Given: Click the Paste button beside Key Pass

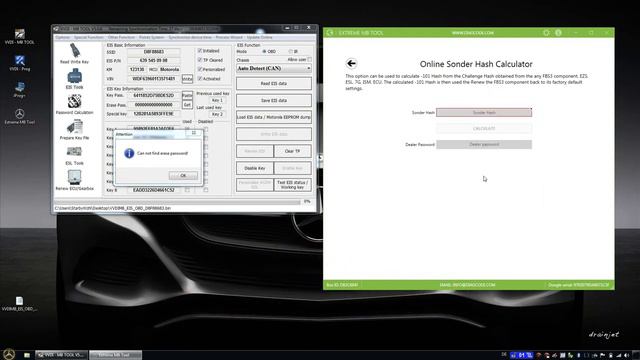Looking at the screenshot, I should 187,95.
